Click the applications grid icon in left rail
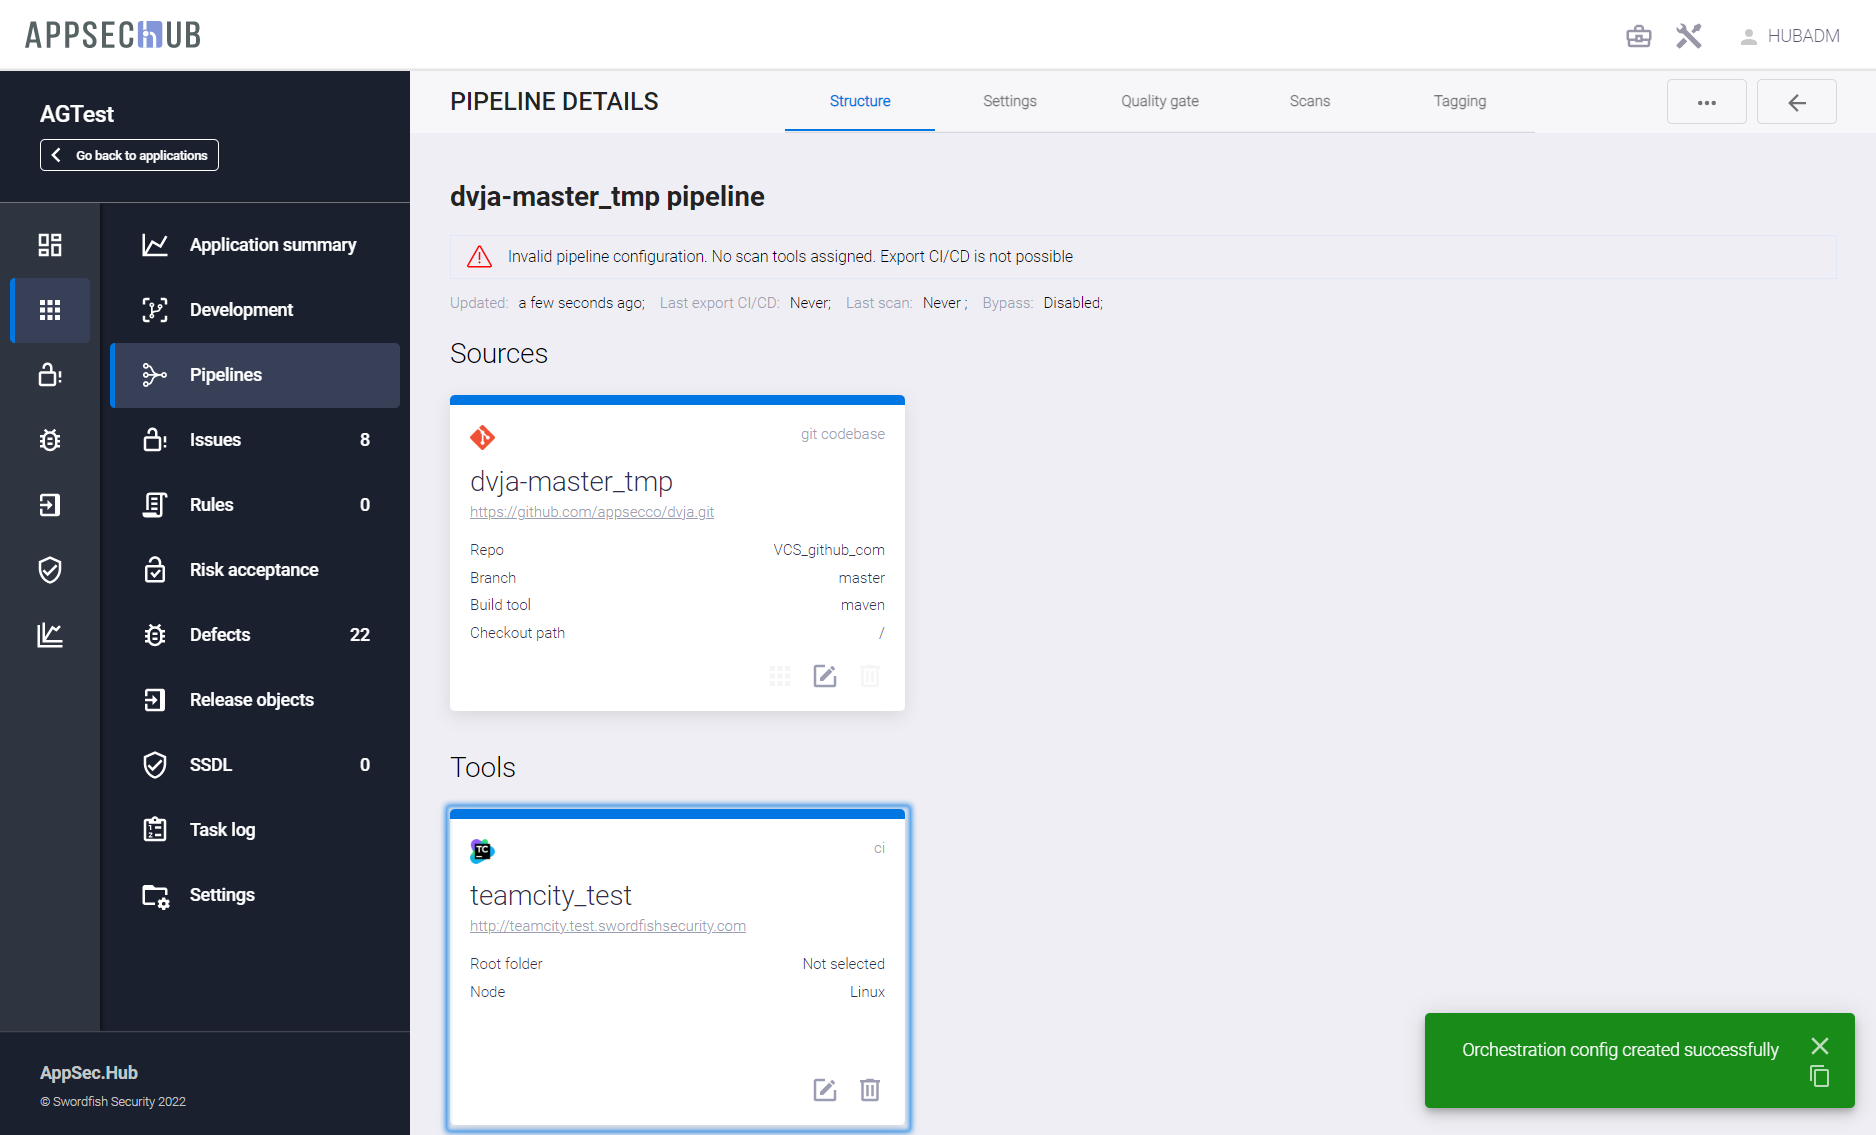The height and width of the screenshot is (1135, 1876). pyautogui.click(x=50, y=310)
